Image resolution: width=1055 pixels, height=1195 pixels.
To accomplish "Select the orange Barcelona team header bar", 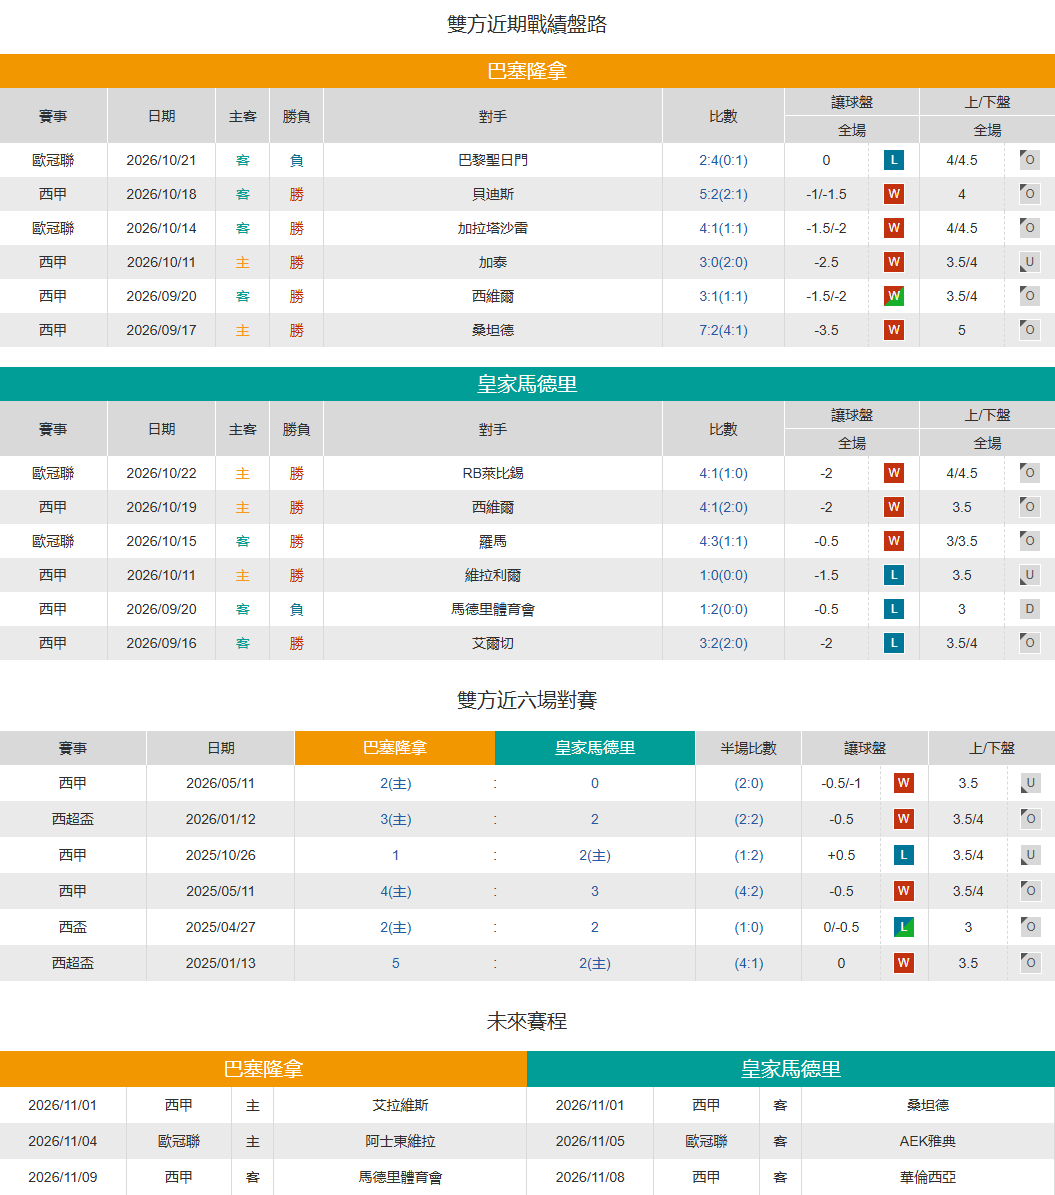I will coord(528,71).
